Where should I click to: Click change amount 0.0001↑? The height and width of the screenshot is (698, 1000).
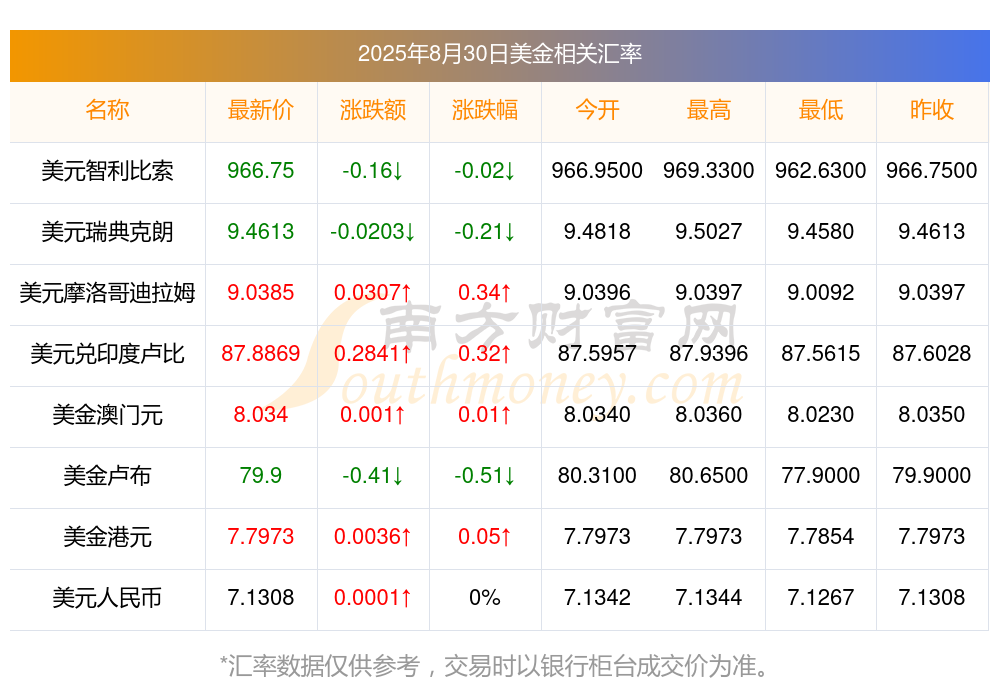372,598
